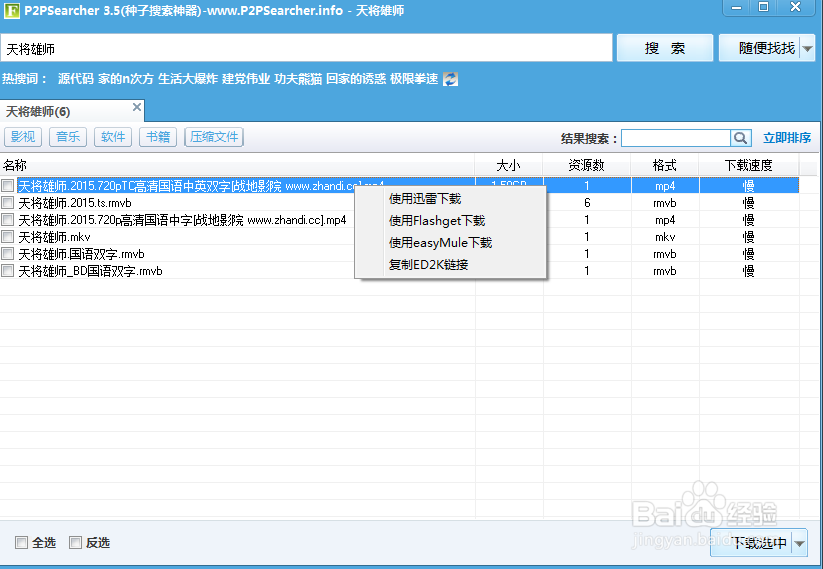Screen dimensions: 823x569
Task: Toggle the 全选 select-all checkbox
Action: [22, 543]
